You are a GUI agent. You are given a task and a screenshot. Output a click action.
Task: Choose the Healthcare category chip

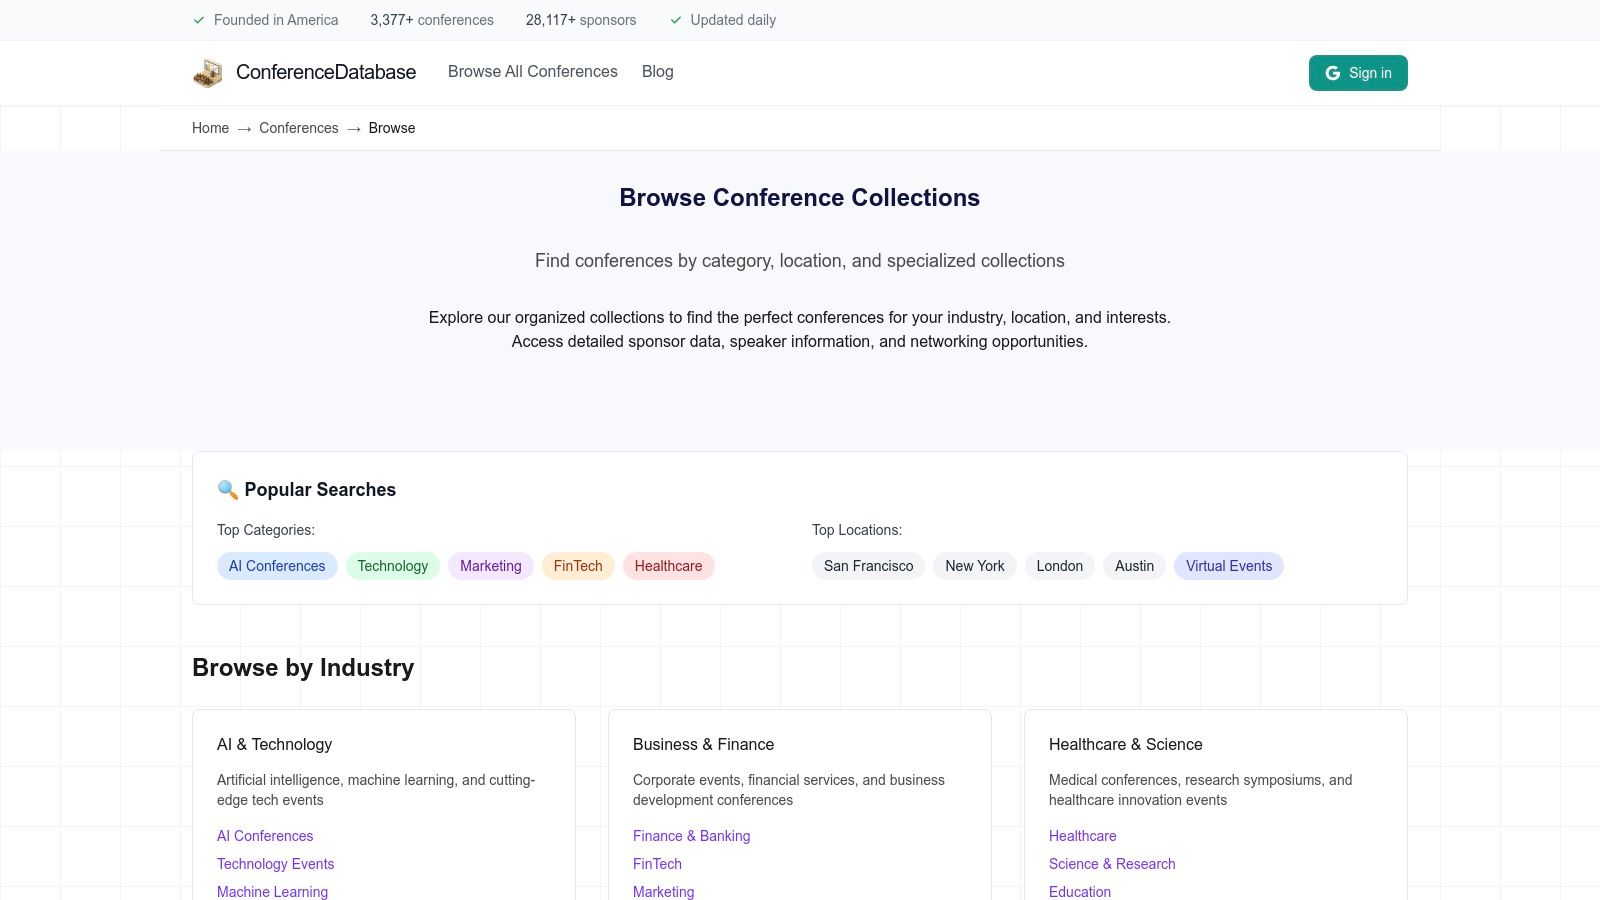(669, 566)
